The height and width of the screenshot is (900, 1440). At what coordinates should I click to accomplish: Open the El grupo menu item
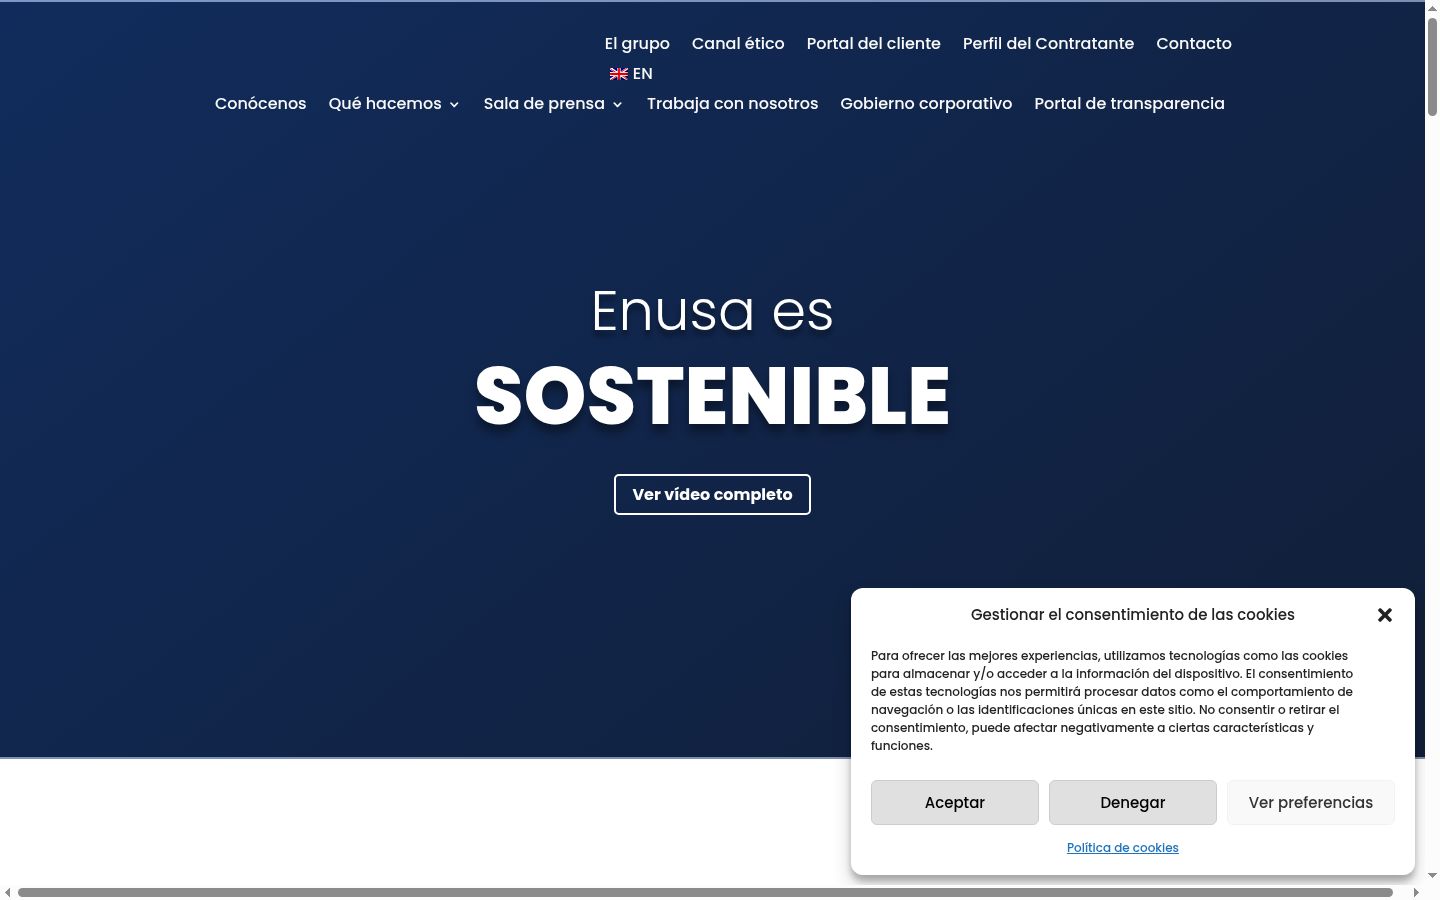637,44
